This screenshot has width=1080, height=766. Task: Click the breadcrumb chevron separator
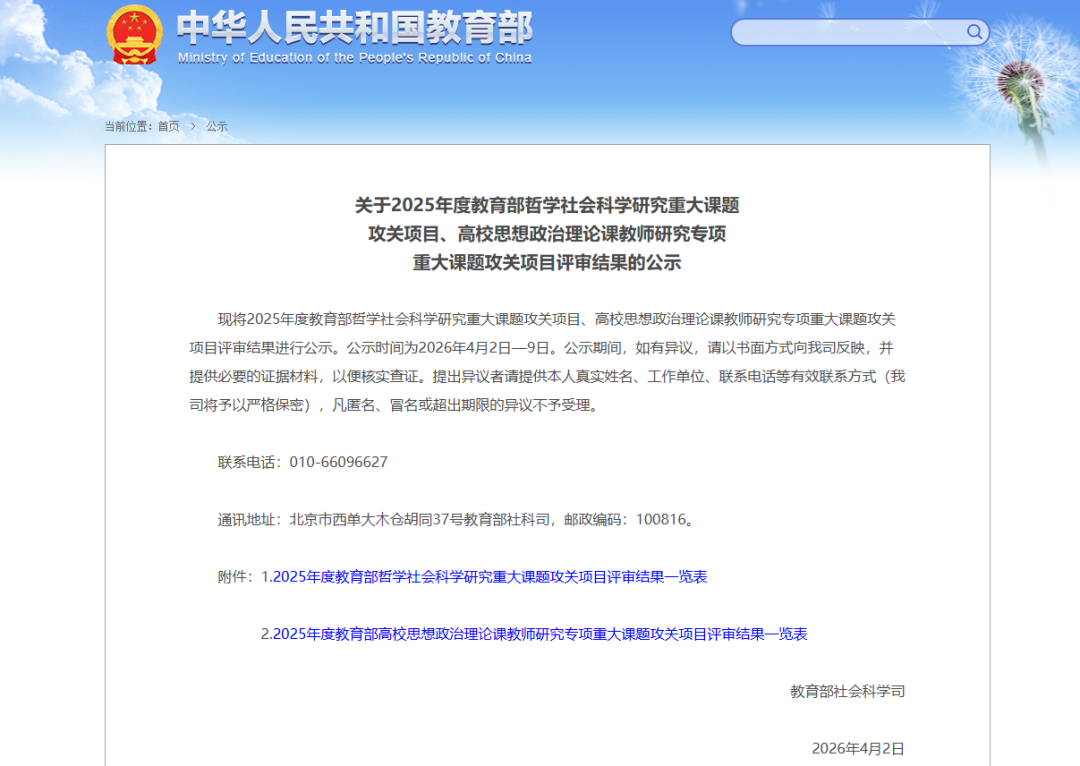193,126
